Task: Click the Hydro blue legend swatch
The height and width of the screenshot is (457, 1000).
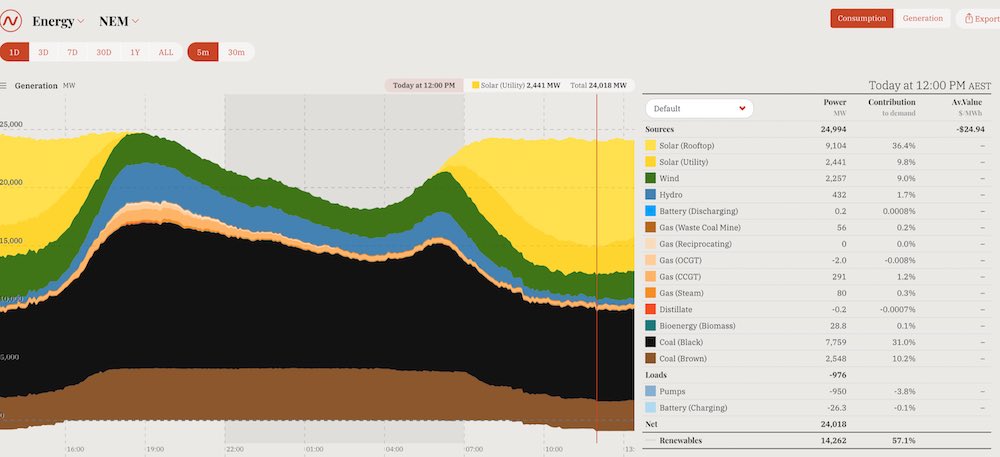Action: 651,195
